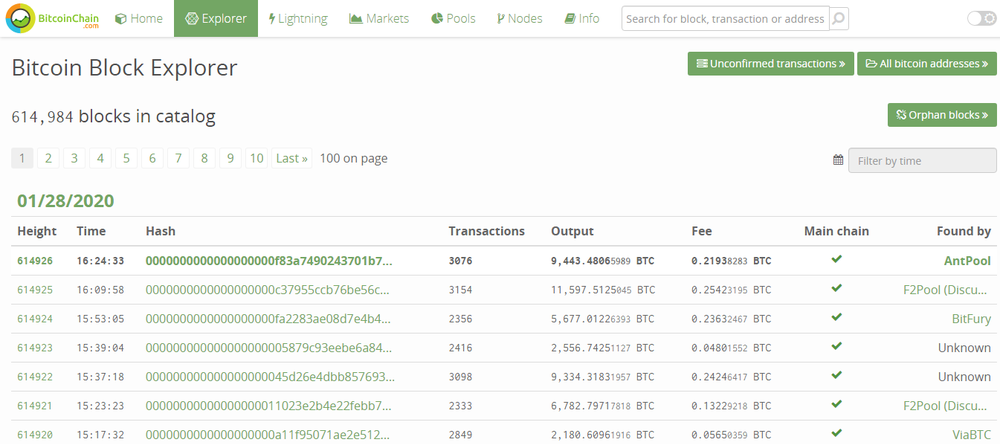Open hash starting 000000000000000000fa2283
Image resolution: width=1000 pixels, height=444 pixels.
coord(268,319)
